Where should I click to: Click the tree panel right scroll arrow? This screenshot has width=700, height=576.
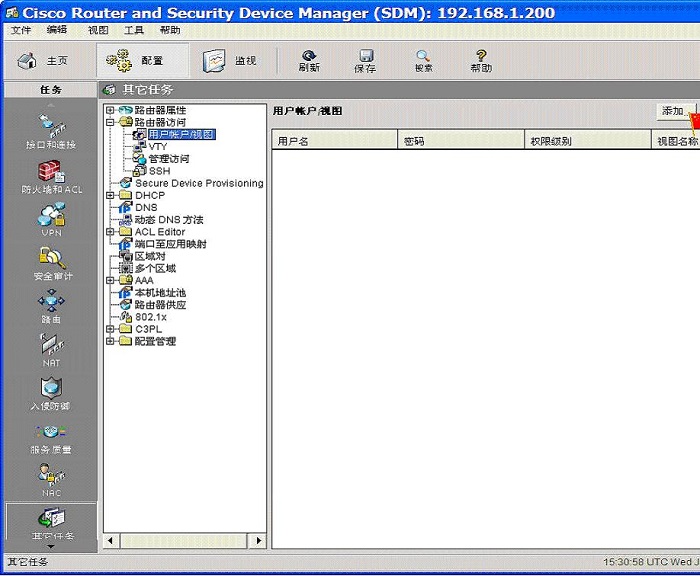258,541
